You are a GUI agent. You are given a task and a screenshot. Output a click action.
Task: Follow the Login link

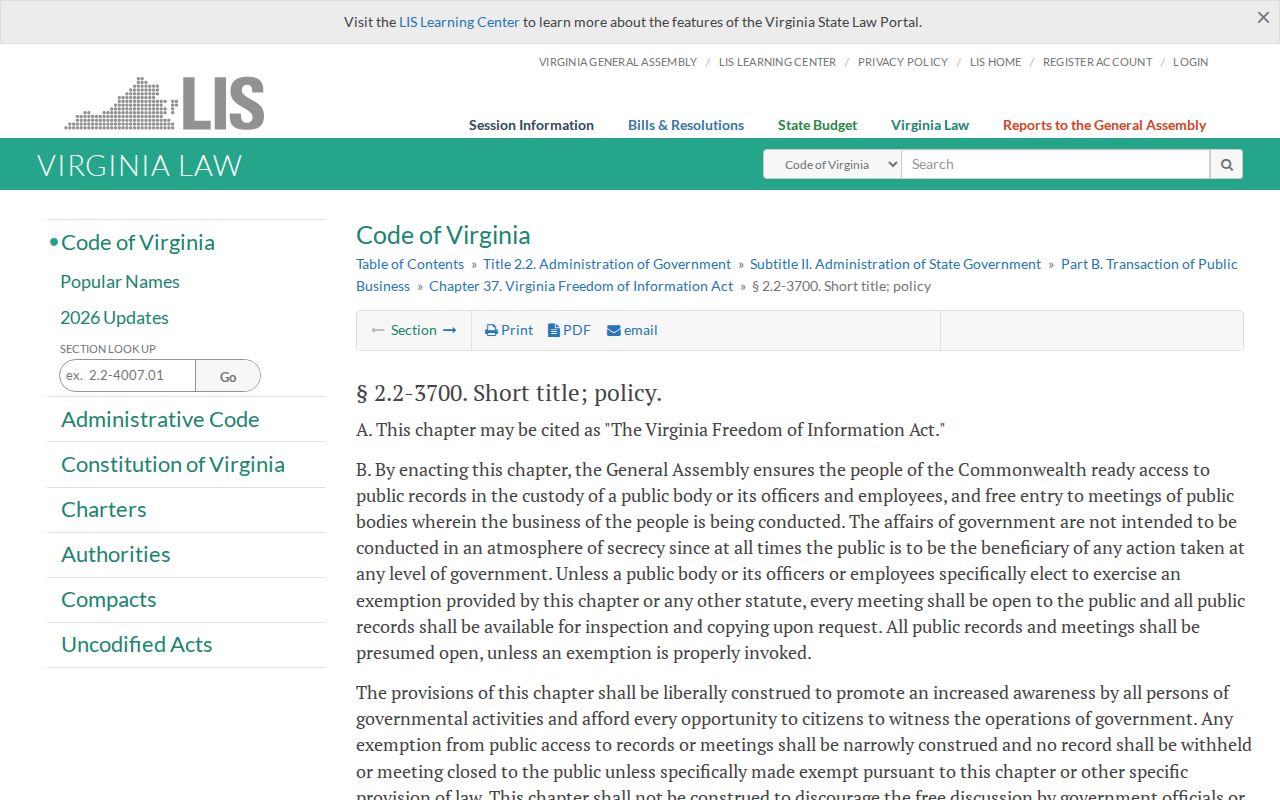point(1190,62)
